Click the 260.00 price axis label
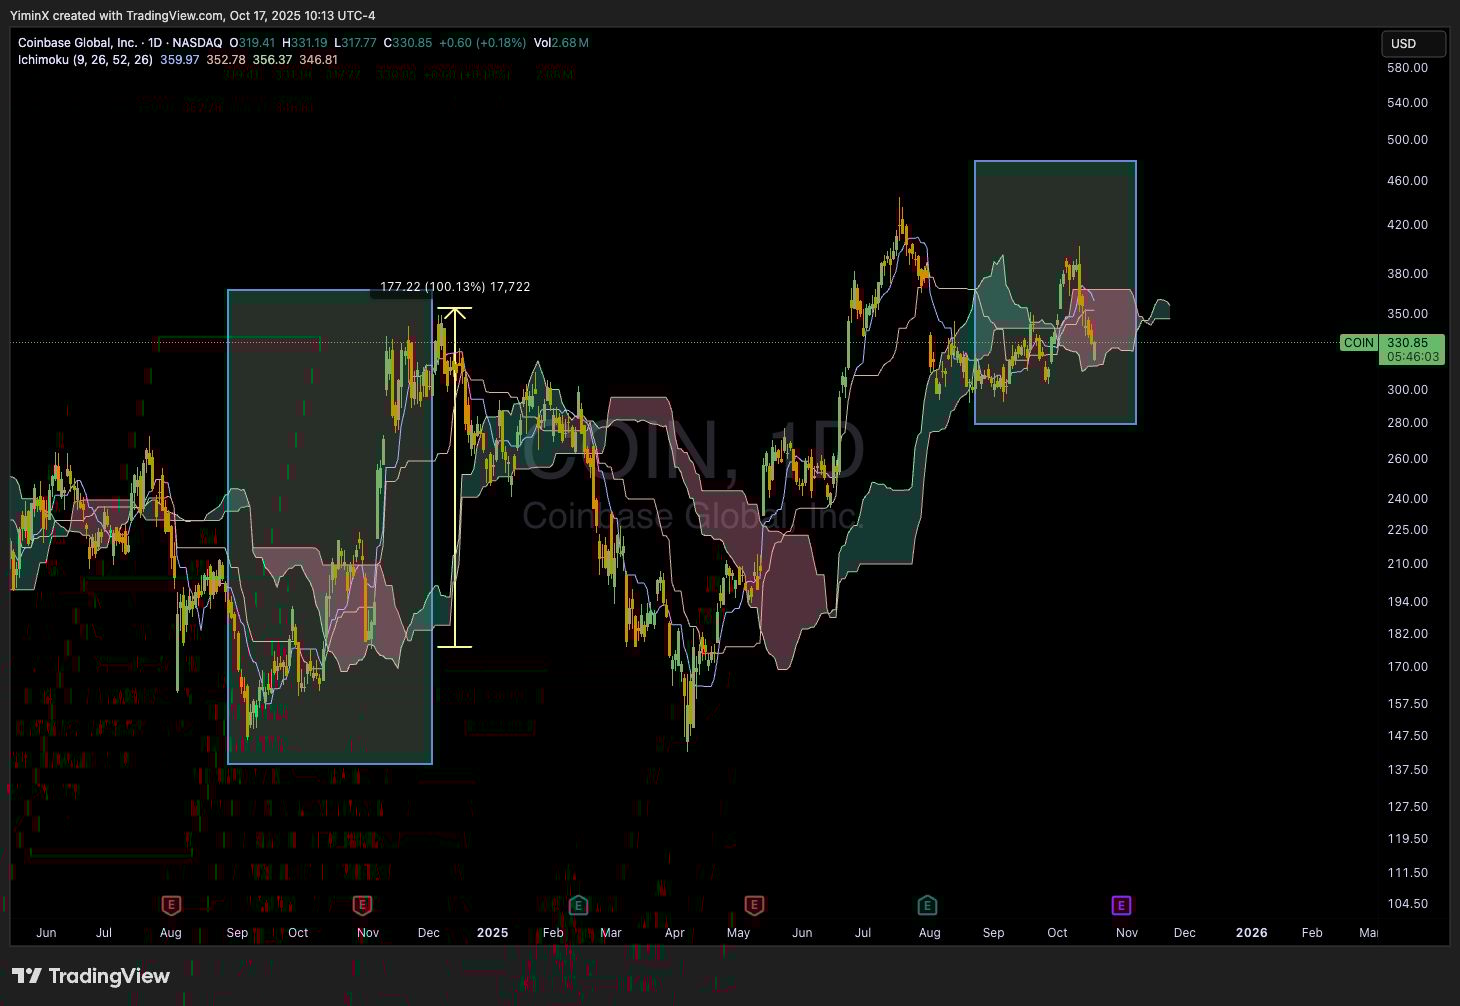The height and width of the screenshot is (1006, 1460). [1407, 459]
